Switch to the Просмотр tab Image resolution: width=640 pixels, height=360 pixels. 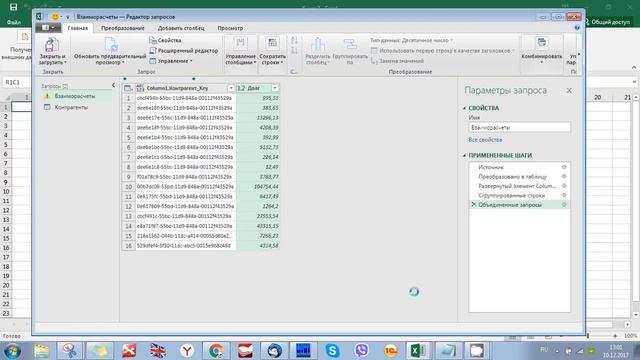[x=230, y=28]
